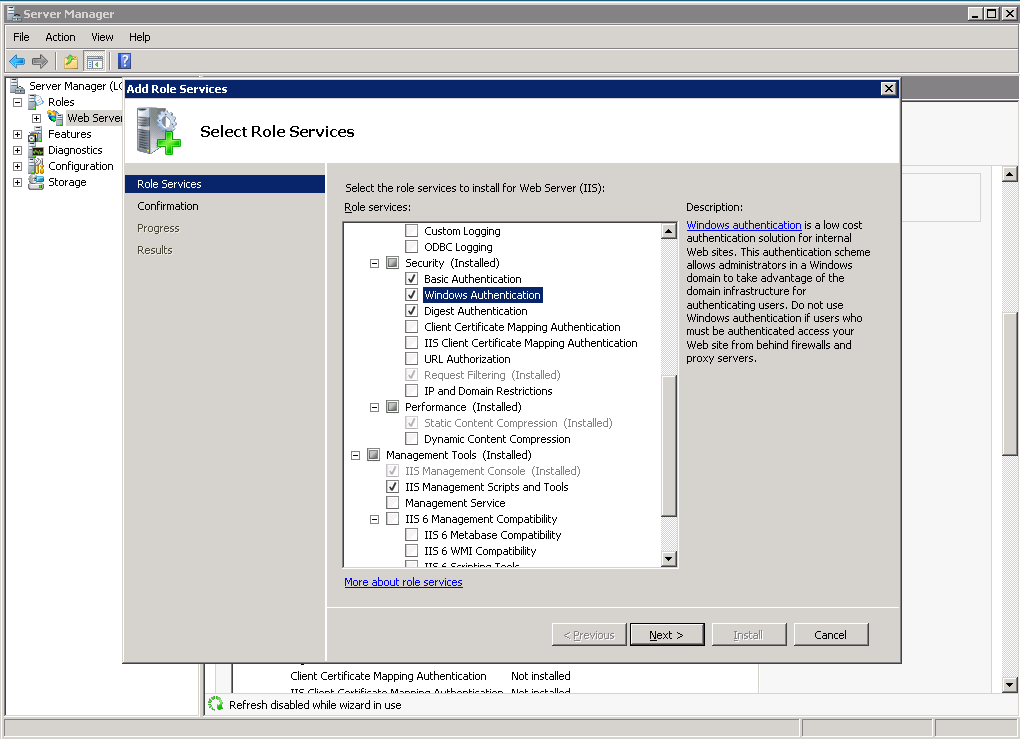Check IIS Client Certificate Mapping Authentication

click(411, 343)
